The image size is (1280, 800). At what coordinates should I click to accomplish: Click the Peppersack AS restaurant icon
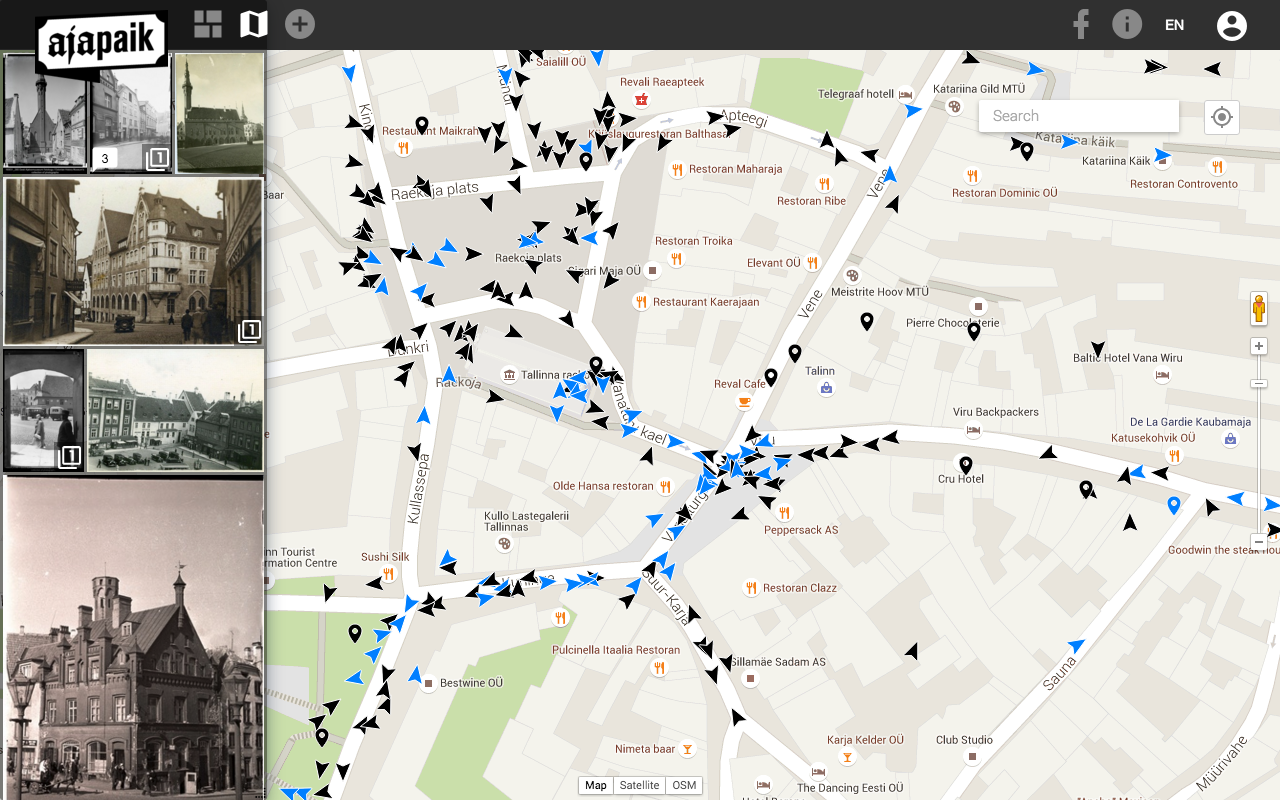click(785, 513)
